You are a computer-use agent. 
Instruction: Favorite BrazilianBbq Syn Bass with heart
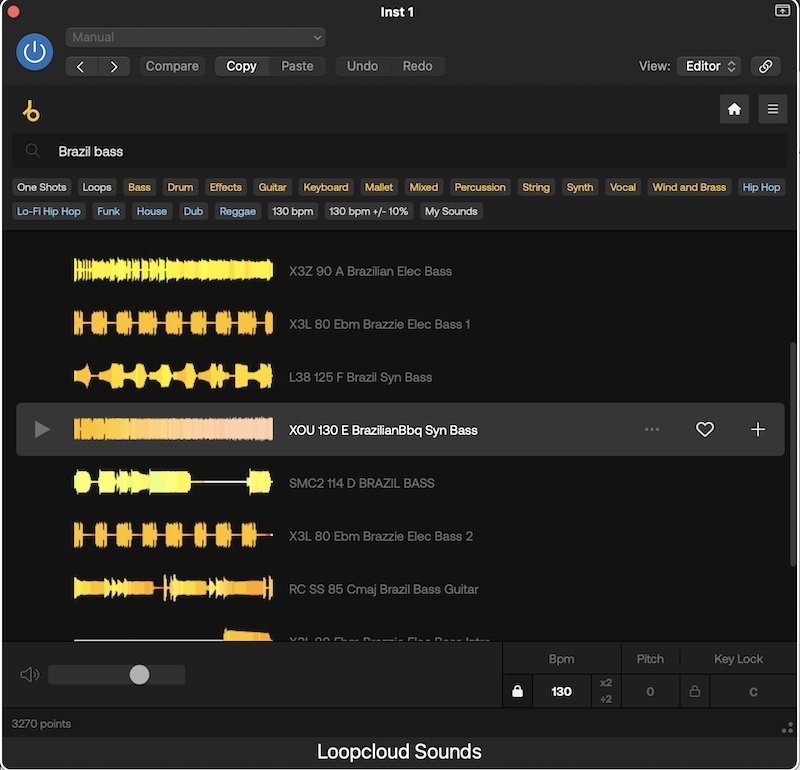(705, 429)
